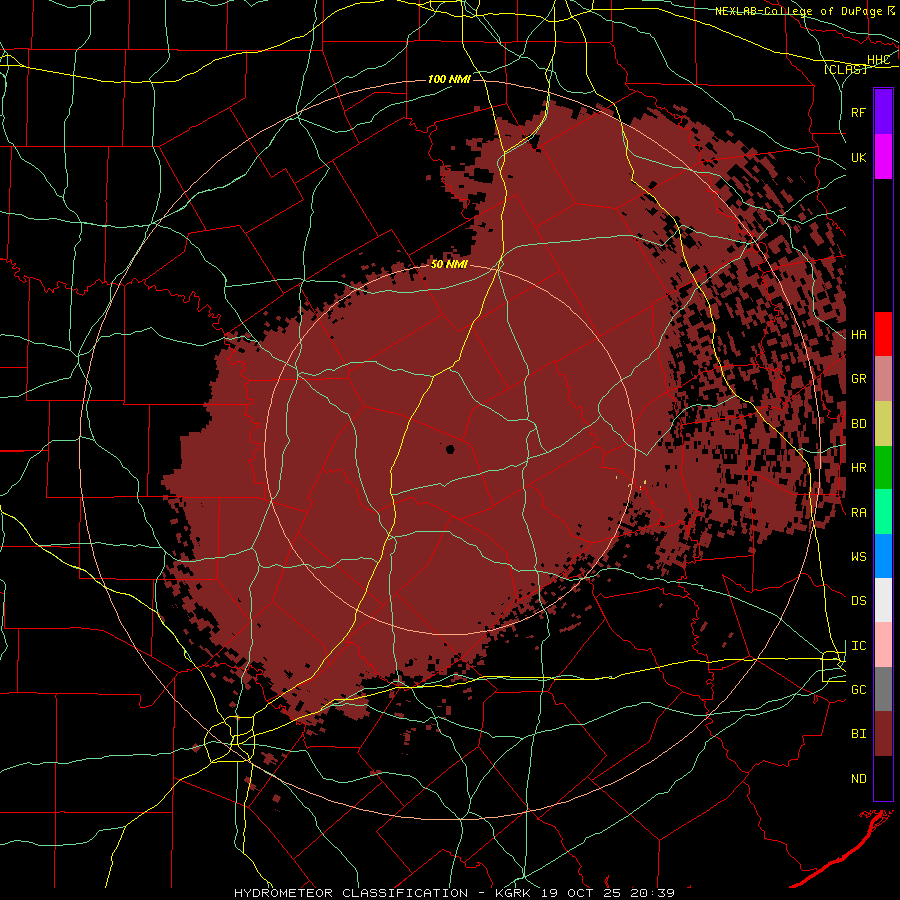Click the DS legend label

point(859,601)
